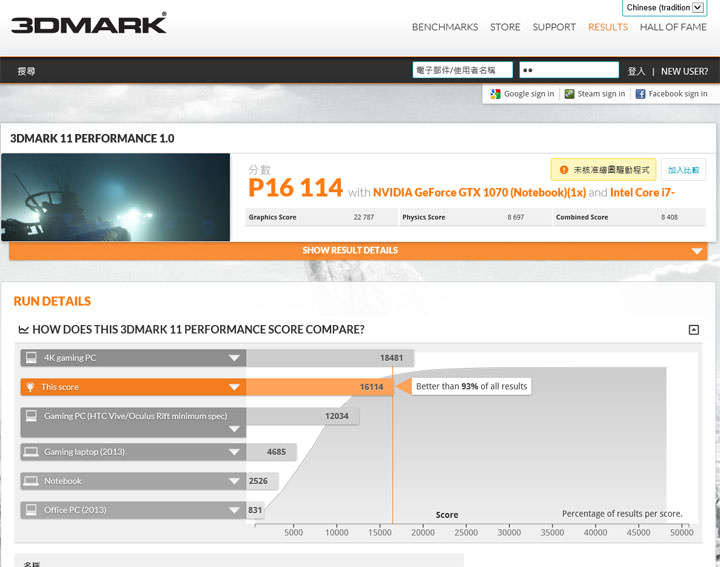Click the 3DMark logo
Viewport: 720px width, 567px height.
pyautogui.click(x=88, y=22)
